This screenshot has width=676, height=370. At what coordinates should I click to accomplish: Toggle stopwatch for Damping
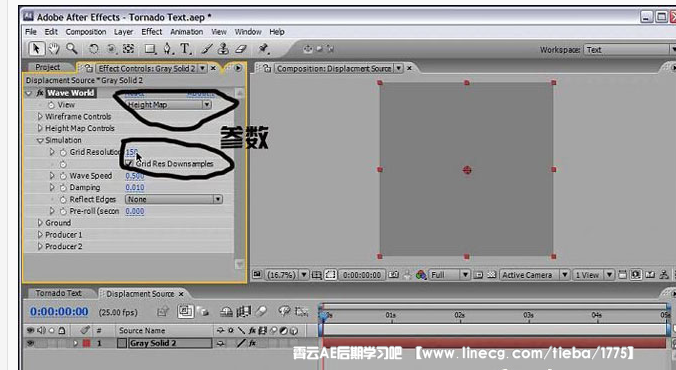pos(63,187)
